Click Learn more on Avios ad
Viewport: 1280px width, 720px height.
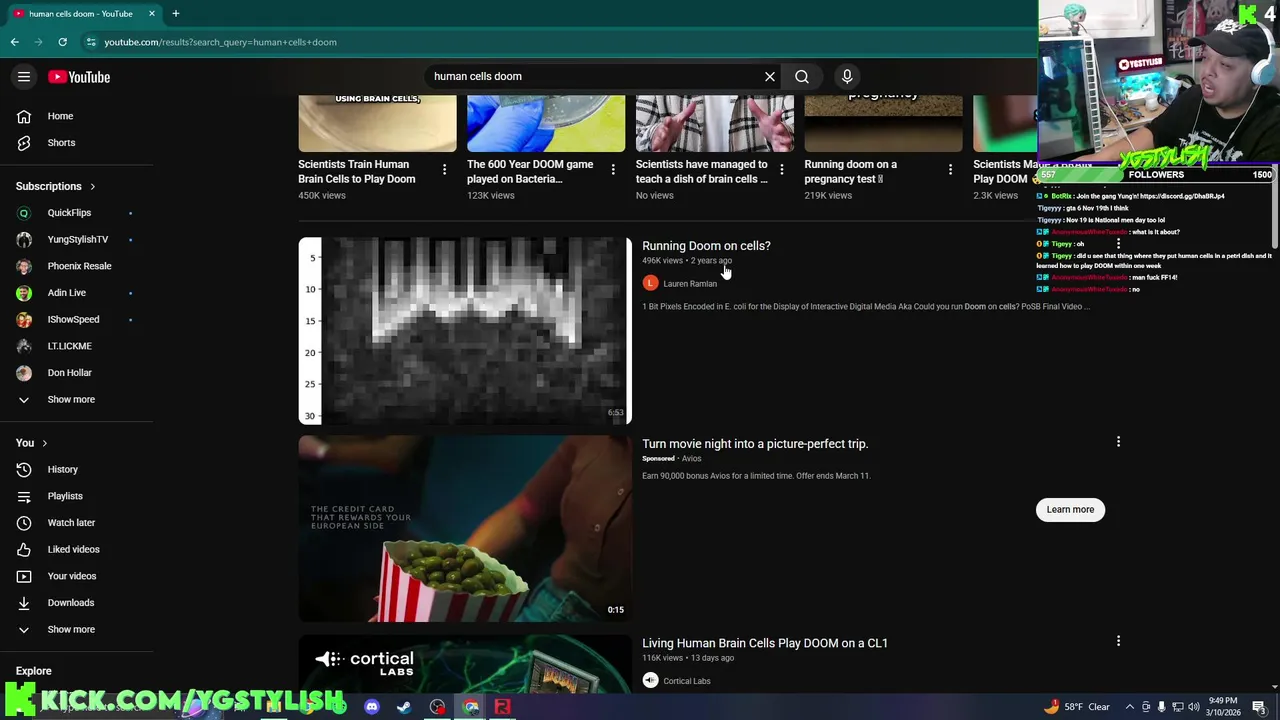coord(1070,509)
